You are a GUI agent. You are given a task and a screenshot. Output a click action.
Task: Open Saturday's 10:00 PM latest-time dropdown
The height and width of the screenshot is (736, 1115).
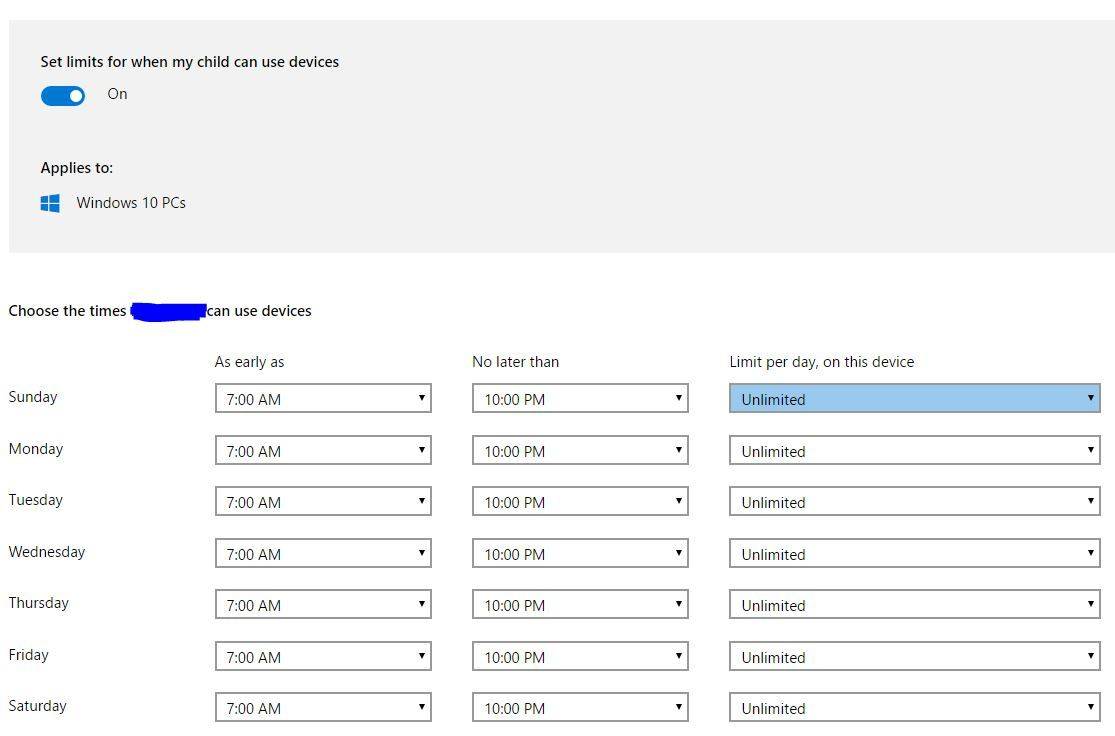tap(580, 708)
